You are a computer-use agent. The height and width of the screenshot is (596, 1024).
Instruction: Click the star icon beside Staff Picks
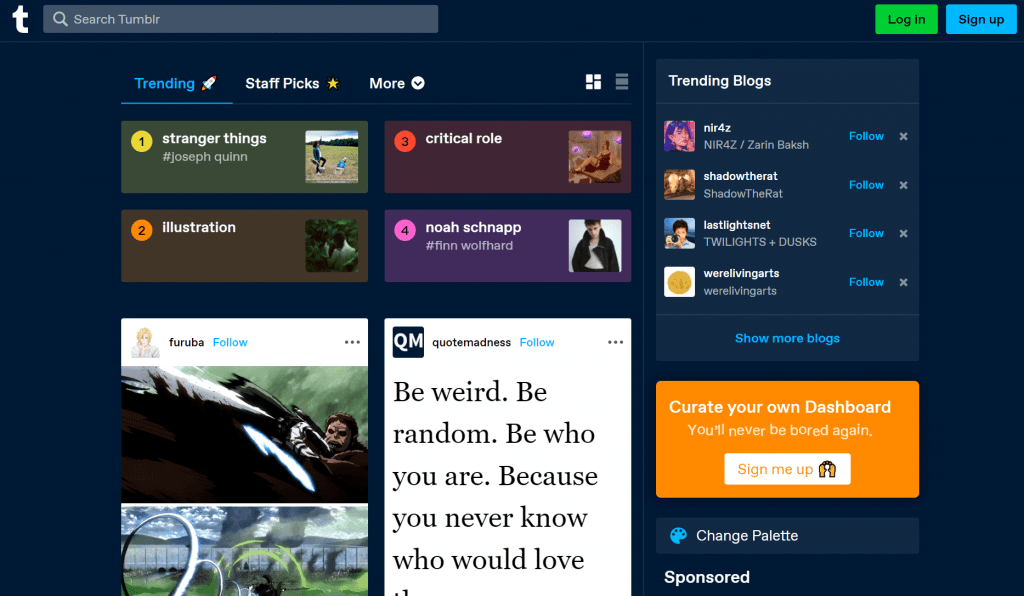pyautogui.click(x=333, y=83)
